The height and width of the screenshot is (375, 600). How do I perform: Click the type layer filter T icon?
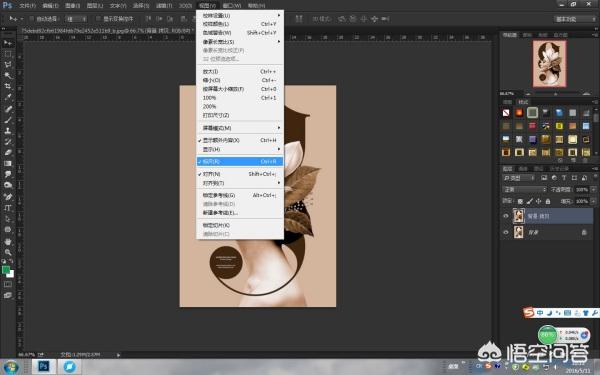point(564,178)
